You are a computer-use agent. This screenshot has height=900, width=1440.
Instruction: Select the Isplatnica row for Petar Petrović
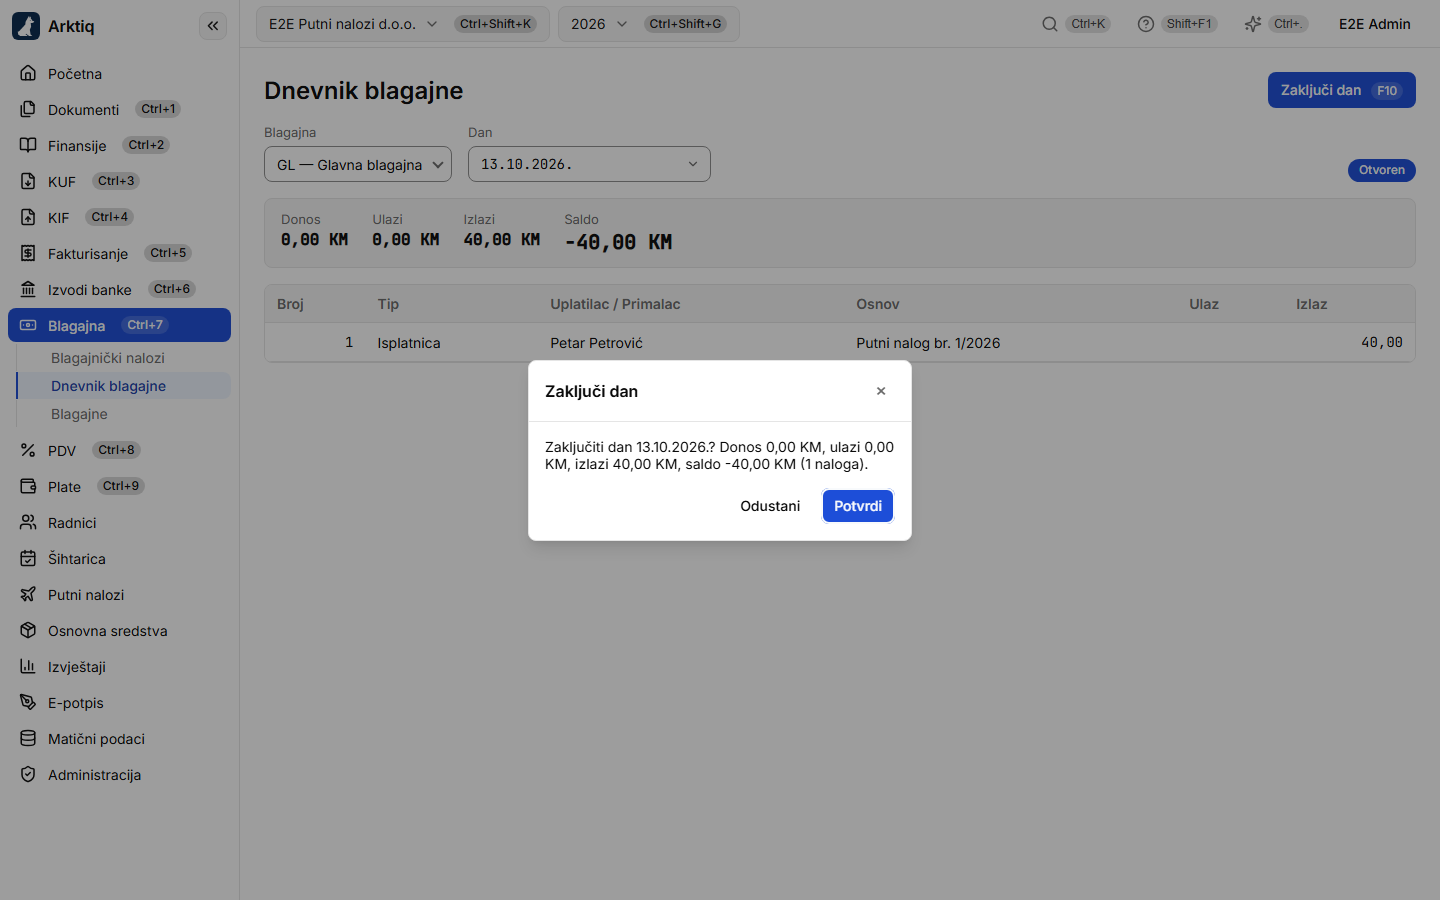(x=840, y=343)
